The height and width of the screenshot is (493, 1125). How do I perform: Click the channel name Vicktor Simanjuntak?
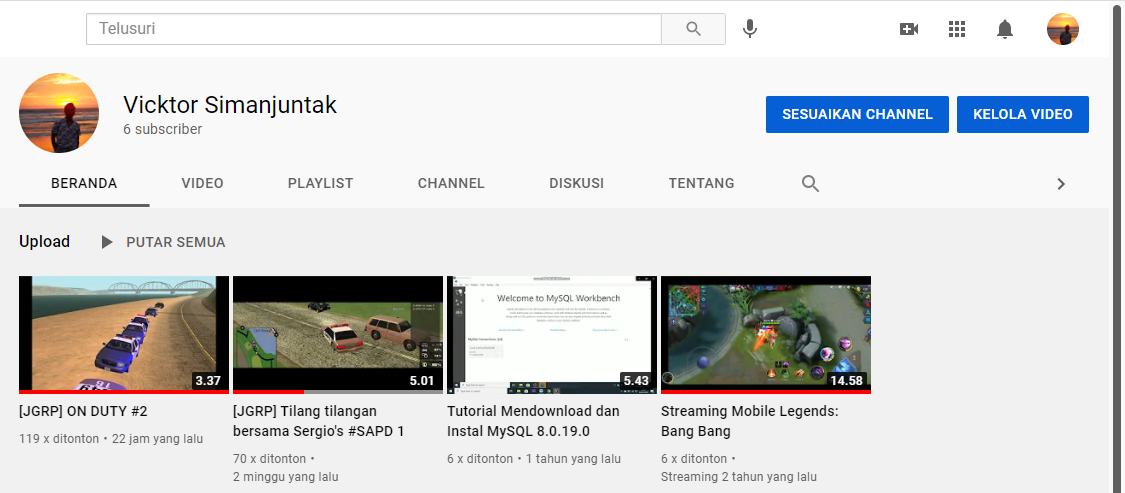pos(230,105)
